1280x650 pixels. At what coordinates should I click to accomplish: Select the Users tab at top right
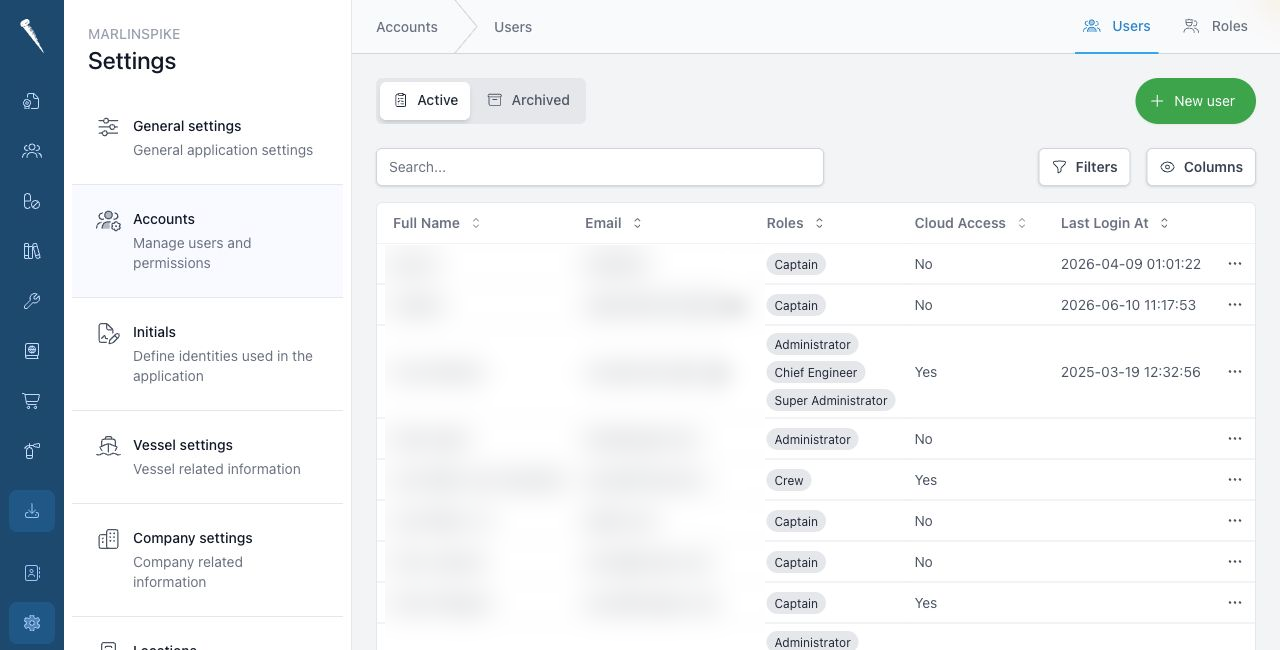tap(1116, 27)
